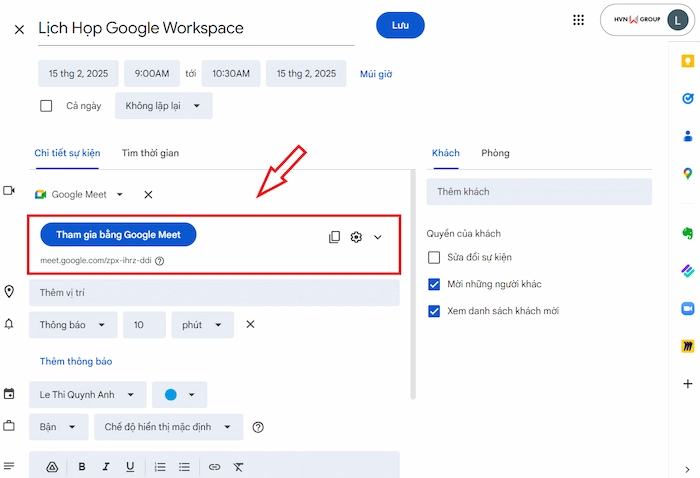This screenshot has height=478, width=700.
Task: Click 'Tham gia bằng Google Meet' button
Action: coord(118,234)
